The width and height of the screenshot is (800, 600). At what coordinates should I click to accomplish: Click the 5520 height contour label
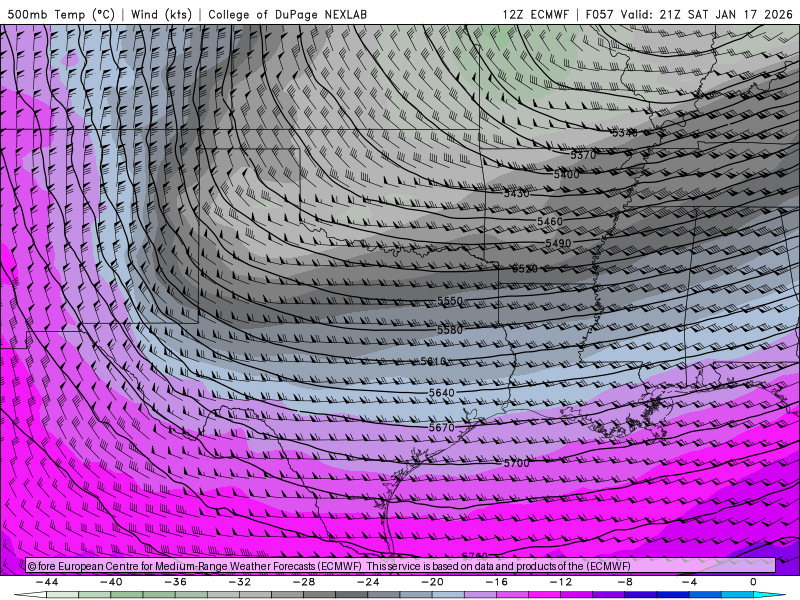click(x=524, y=268)
